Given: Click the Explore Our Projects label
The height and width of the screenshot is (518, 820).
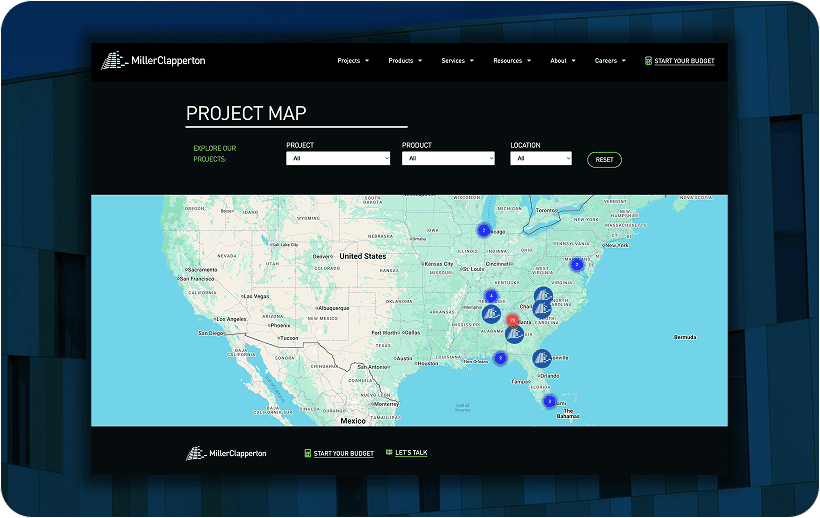Looking at the screenshot, I should (x=215, y=154).
